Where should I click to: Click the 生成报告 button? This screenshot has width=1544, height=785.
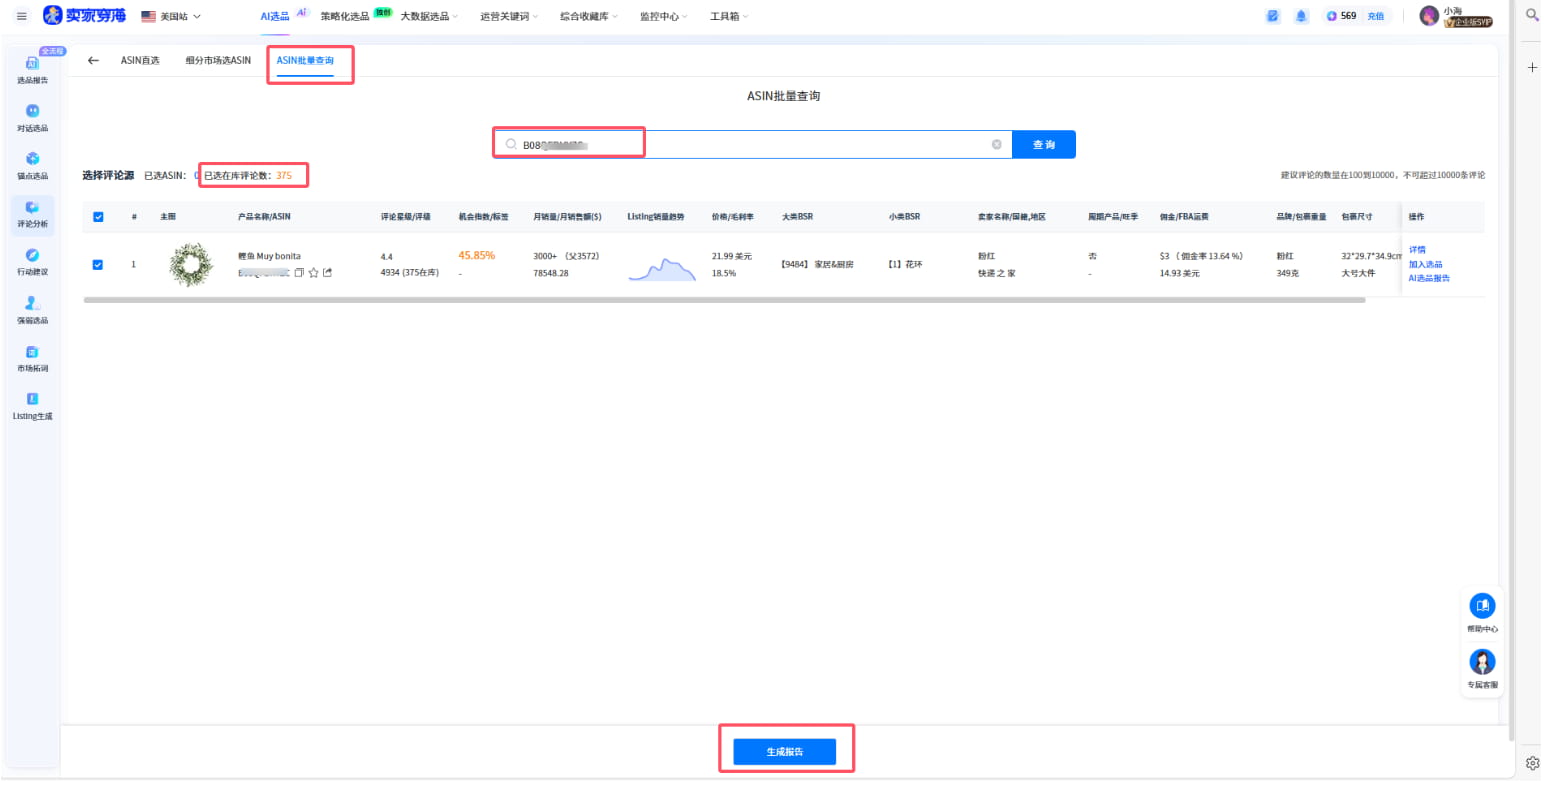pos(784,751)
